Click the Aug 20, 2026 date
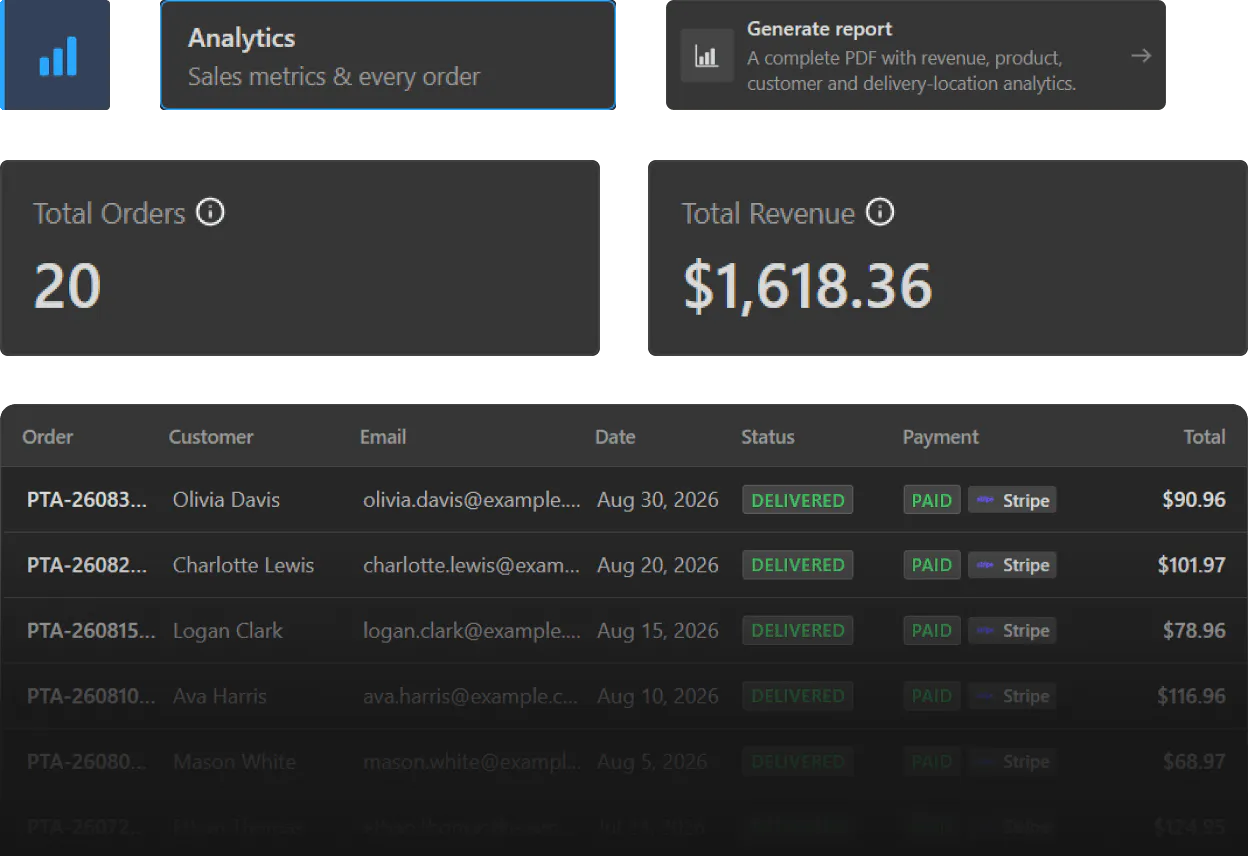This screenshot has height=856, width=1248. point(658,565)
